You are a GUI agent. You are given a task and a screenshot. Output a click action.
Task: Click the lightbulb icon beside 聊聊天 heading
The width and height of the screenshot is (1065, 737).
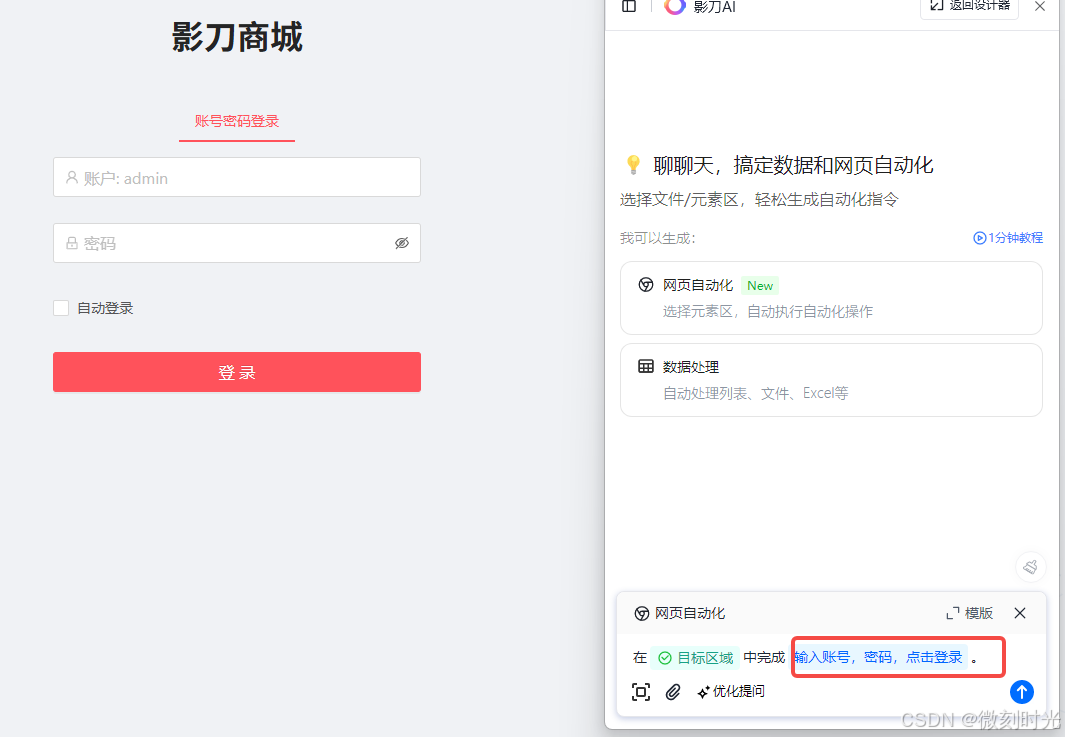[x=633, y=164]
